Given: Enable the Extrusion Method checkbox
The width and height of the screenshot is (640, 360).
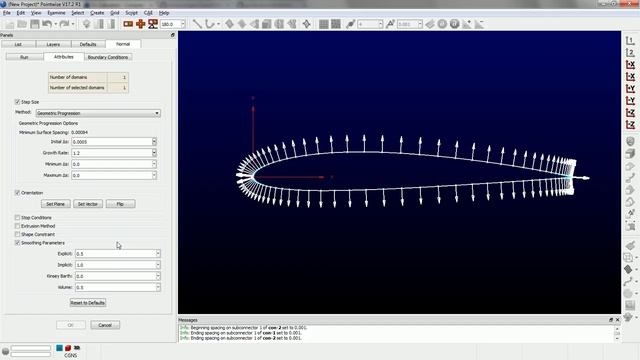Looking at the screenshot, I should click(17, 226).
